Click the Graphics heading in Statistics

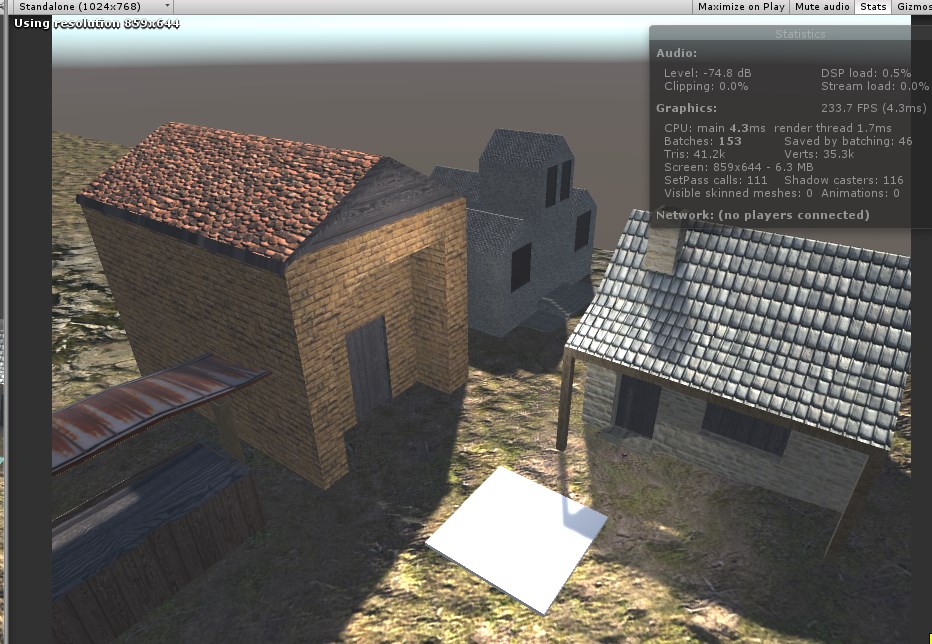pyautogui.click(x=686, y=108)
